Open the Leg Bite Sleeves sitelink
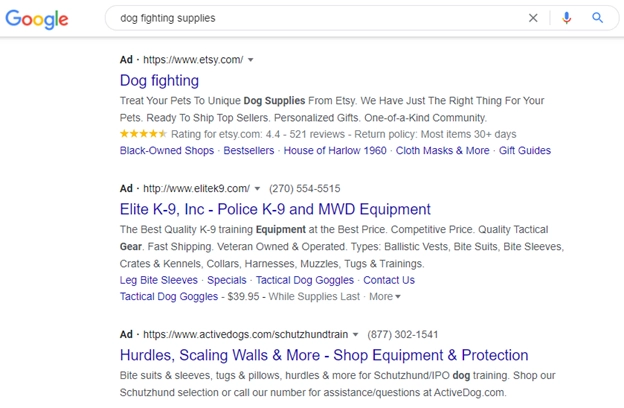This screenshot has width=624, height=408. coord(159,280)
